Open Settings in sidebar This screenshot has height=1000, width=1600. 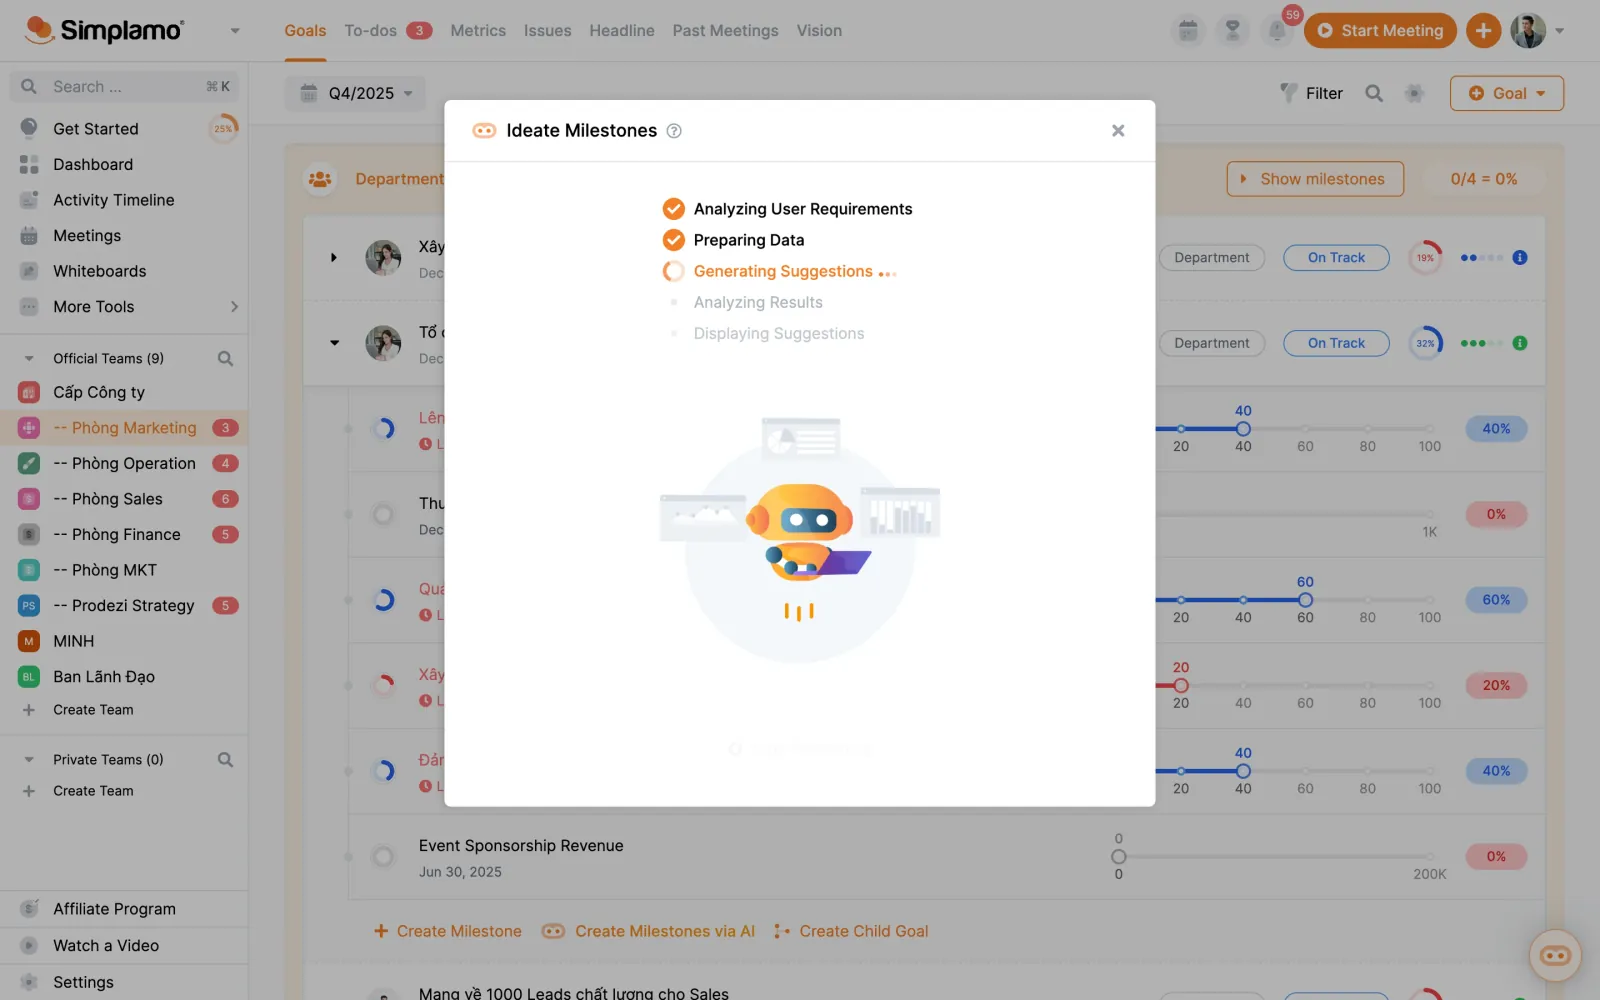(x=83, y=982)
